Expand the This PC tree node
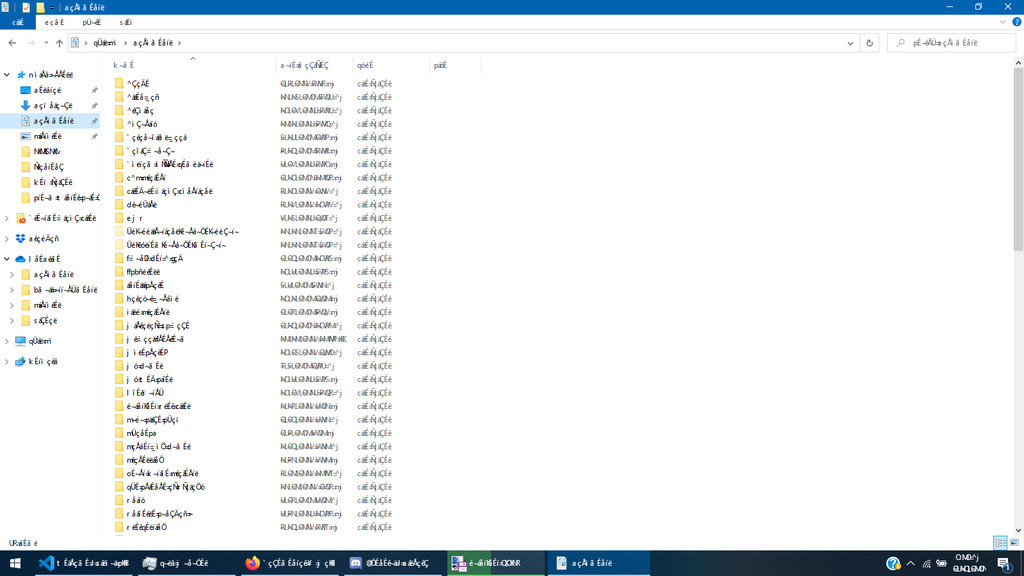 click(8, 341)
